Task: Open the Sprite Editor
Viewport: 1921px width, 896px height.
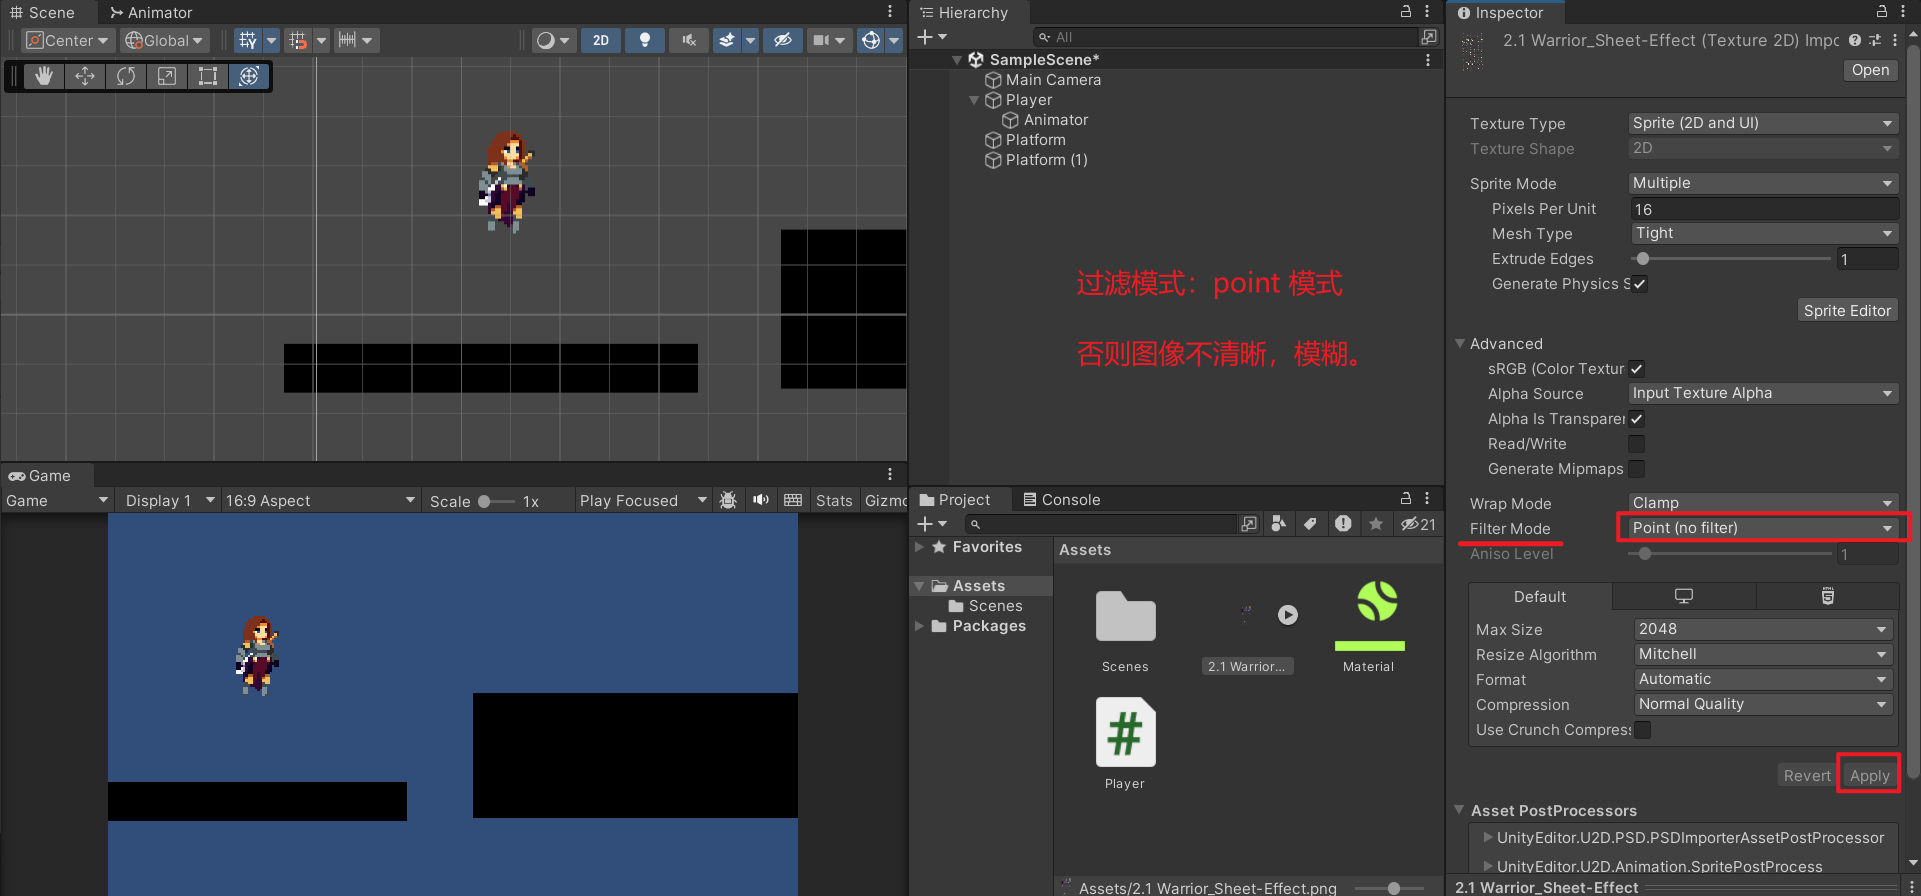Action: (x=1846, y=310)
